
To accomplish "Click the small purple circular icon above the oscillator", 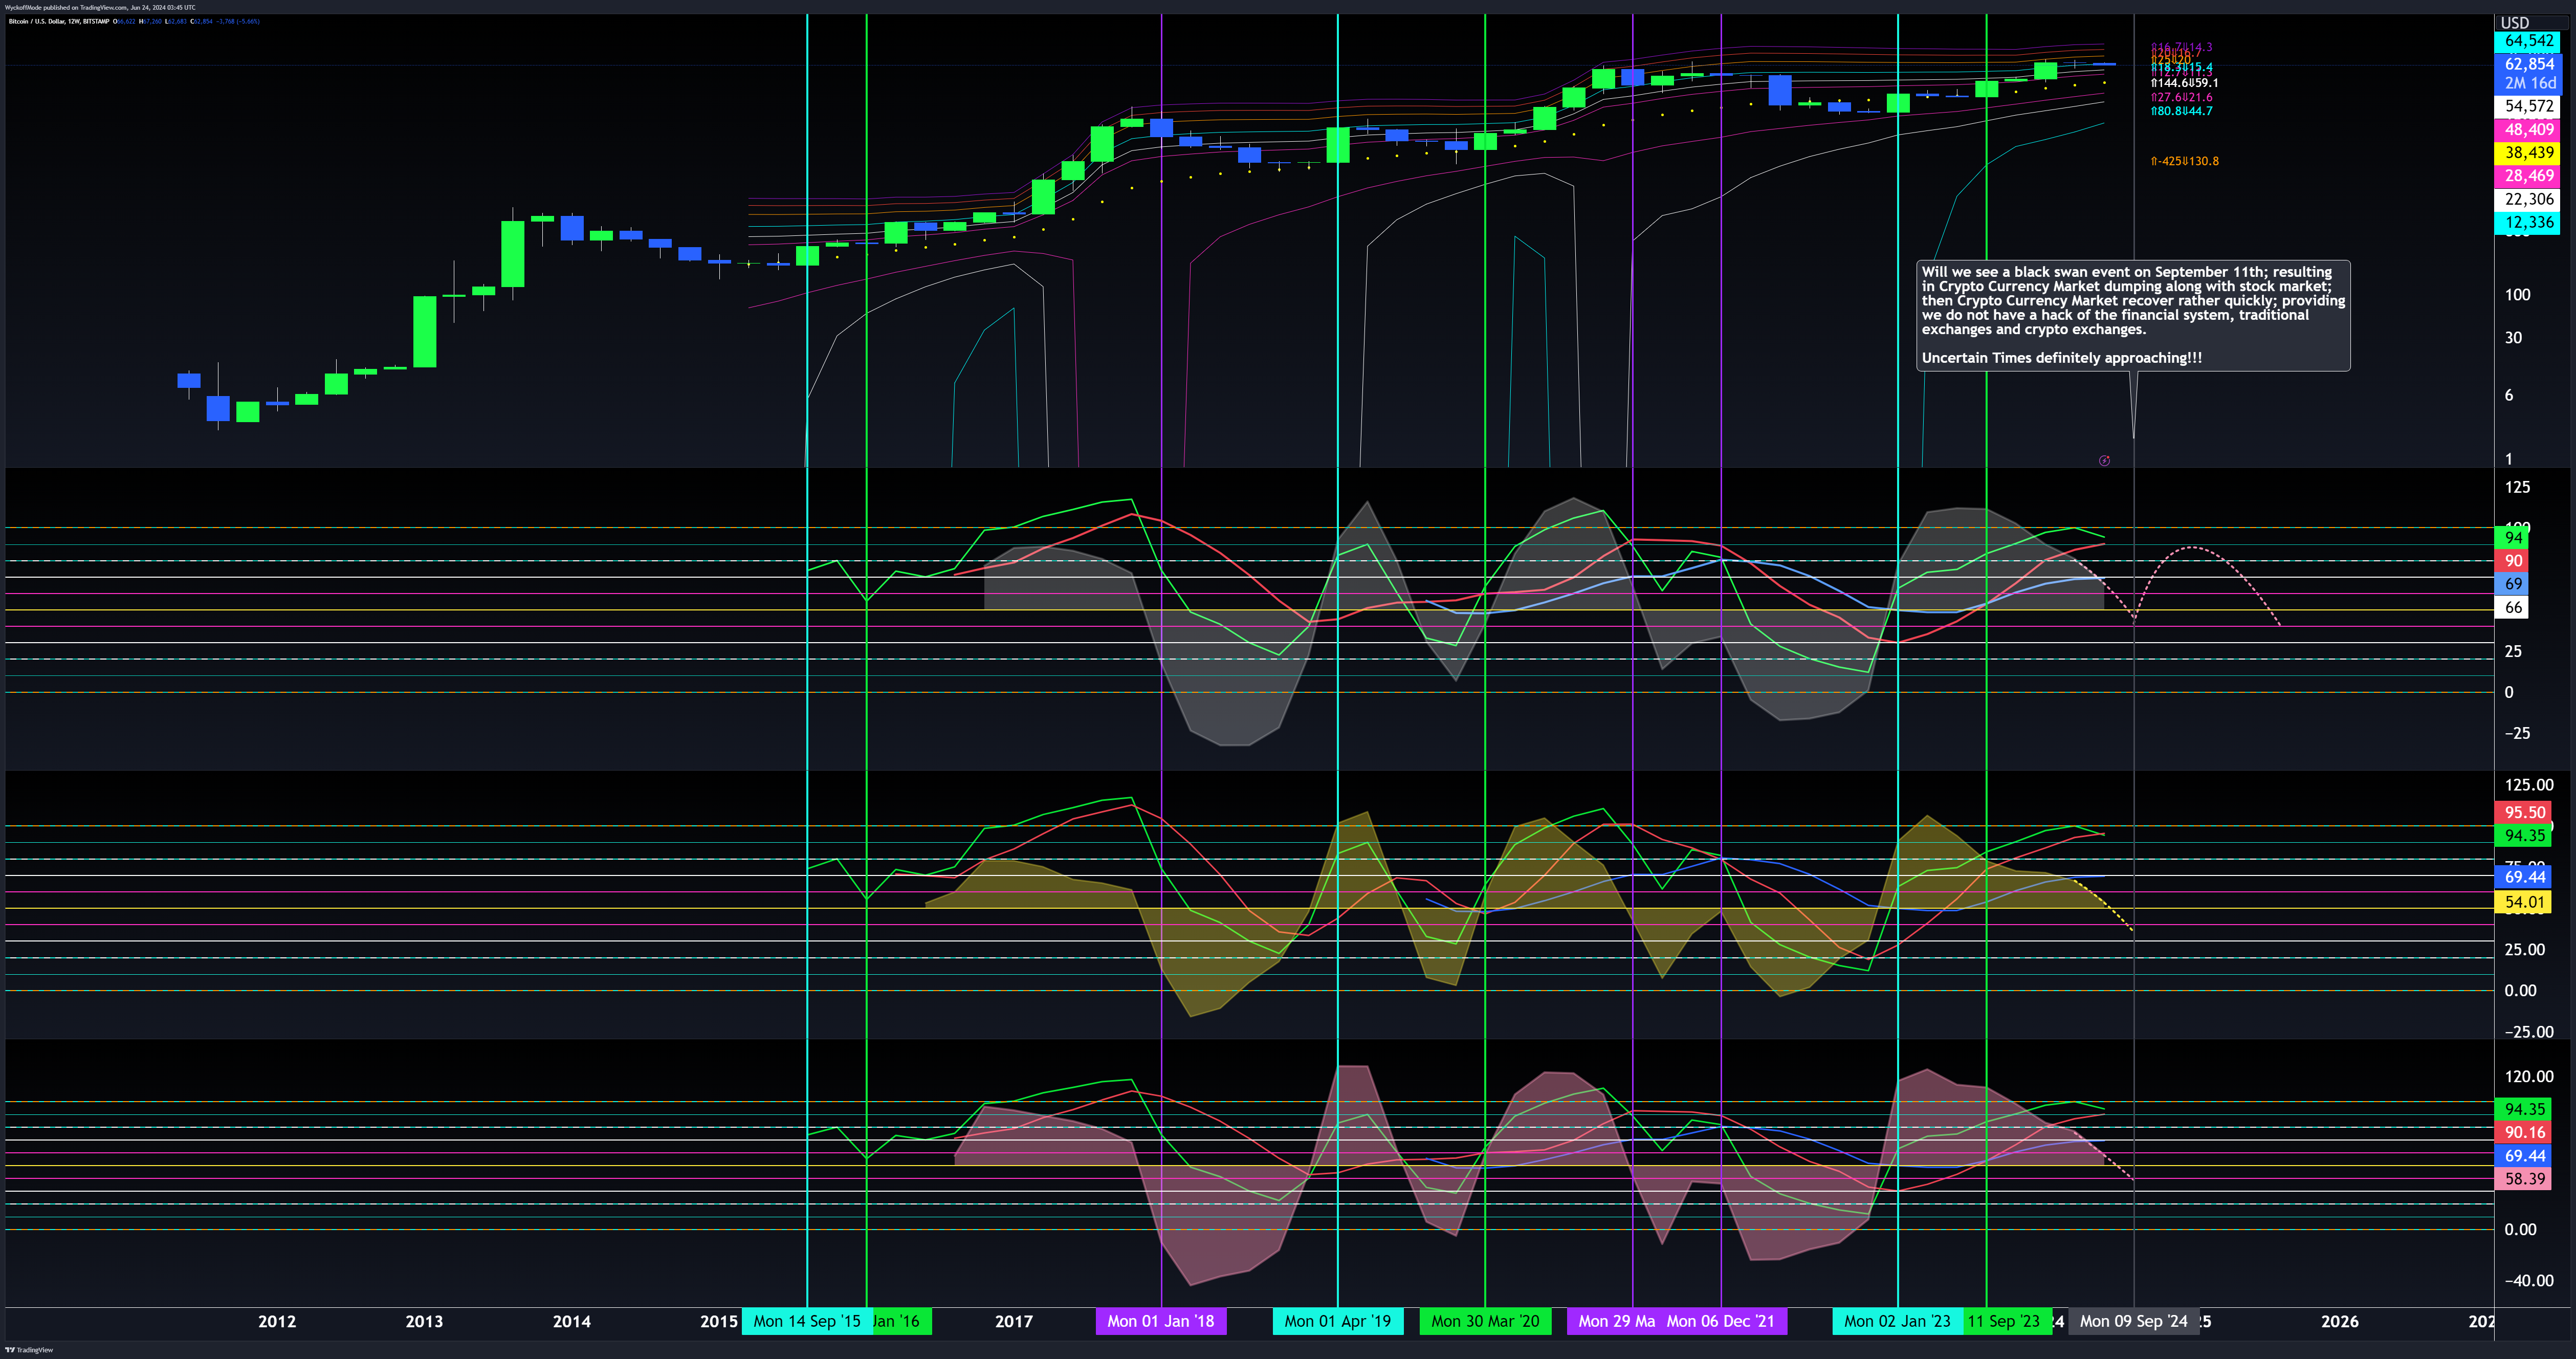I will coord(2104,461).
